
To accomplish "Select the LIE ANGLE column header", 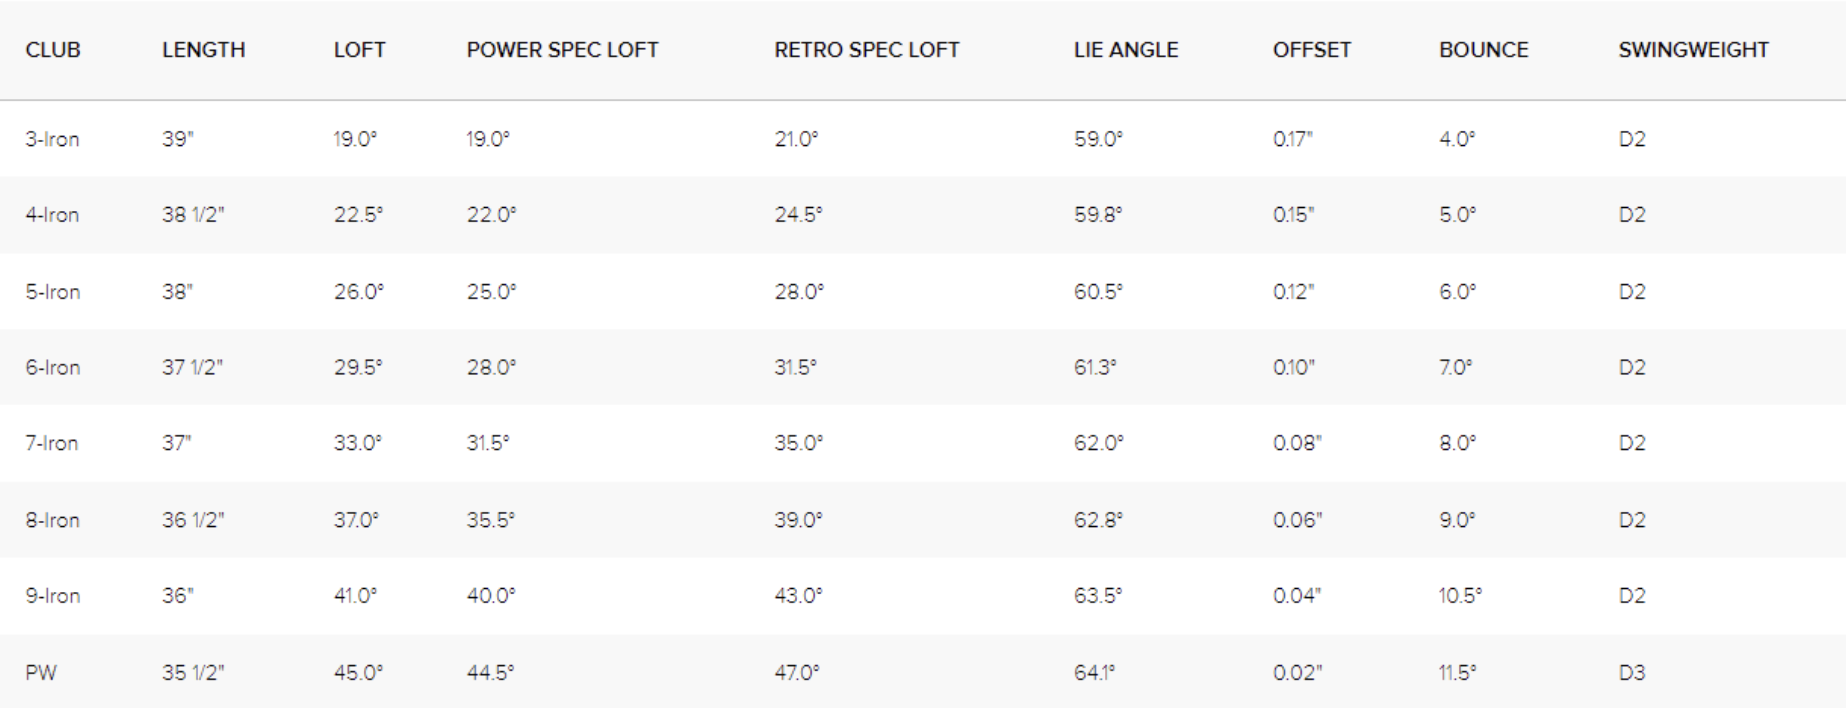I will click(1126, 50).
